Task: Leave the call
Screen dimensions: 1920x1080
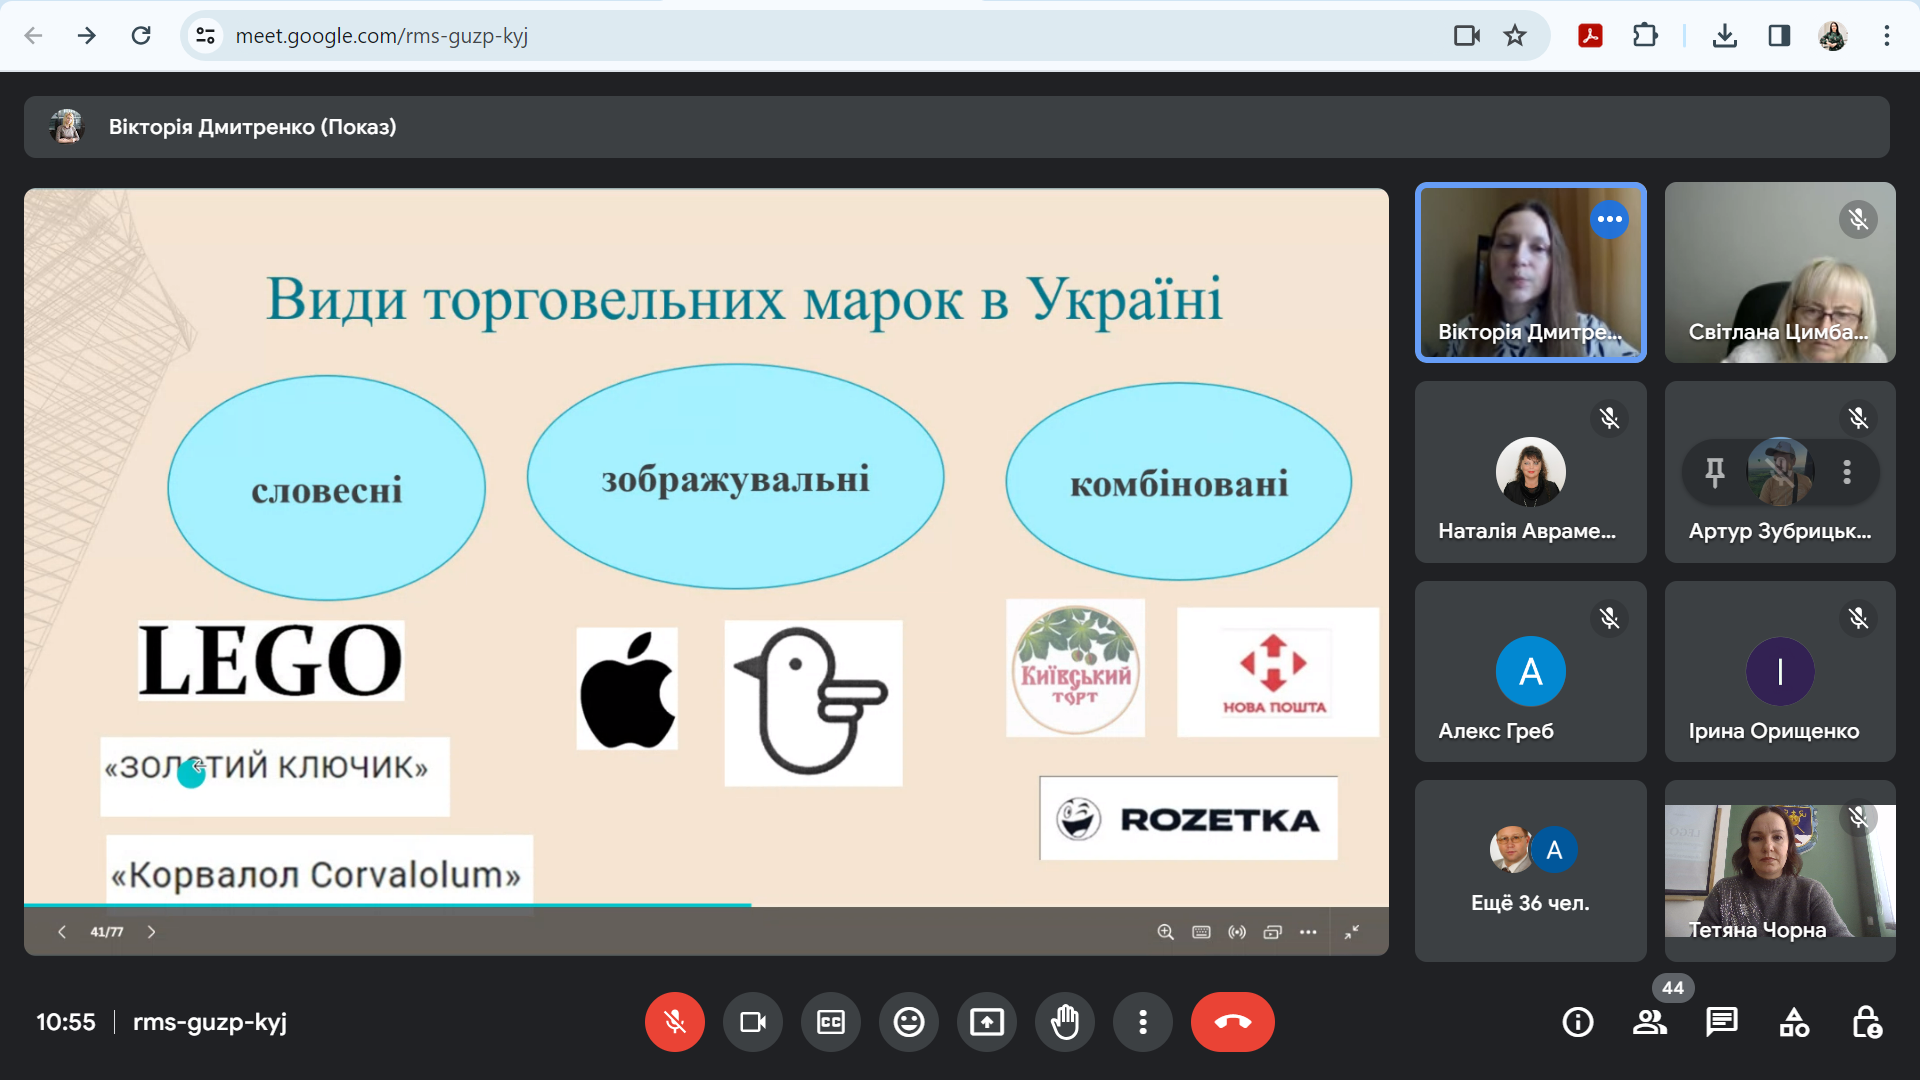Action: click(1233, 1022)
